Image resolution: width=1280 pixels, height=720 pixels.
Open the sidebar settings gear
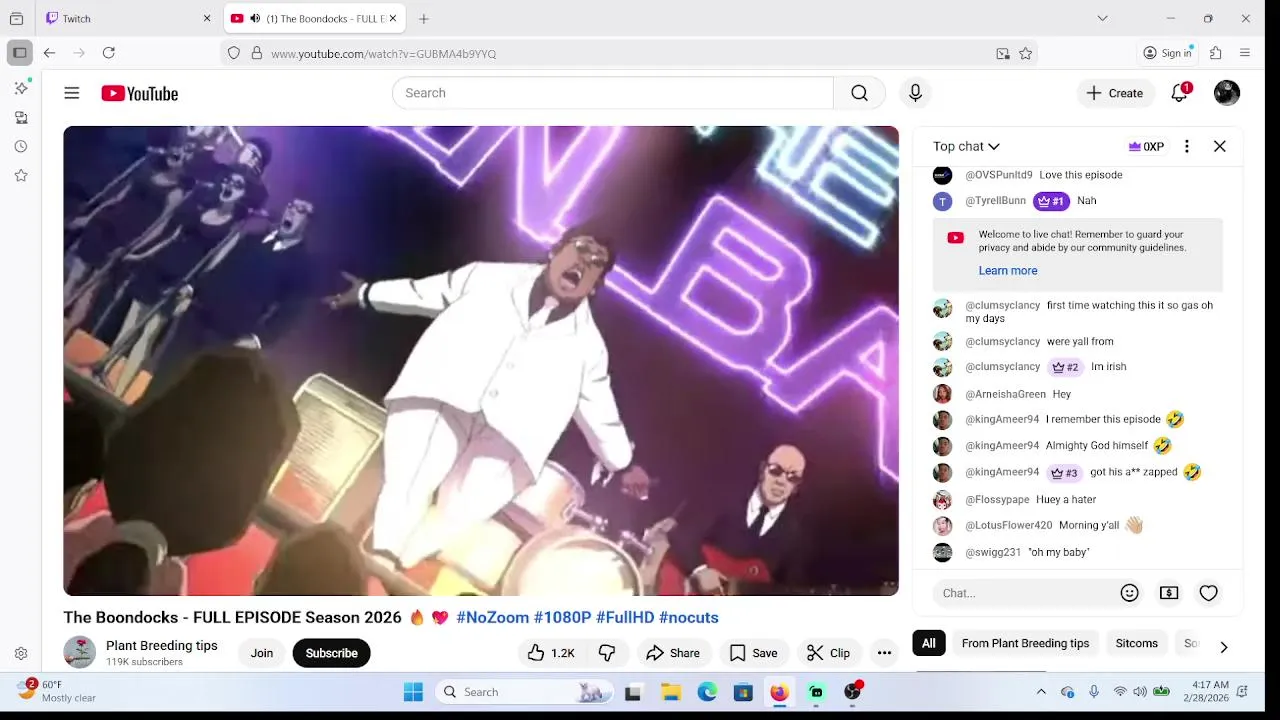(x=20, y=654)
